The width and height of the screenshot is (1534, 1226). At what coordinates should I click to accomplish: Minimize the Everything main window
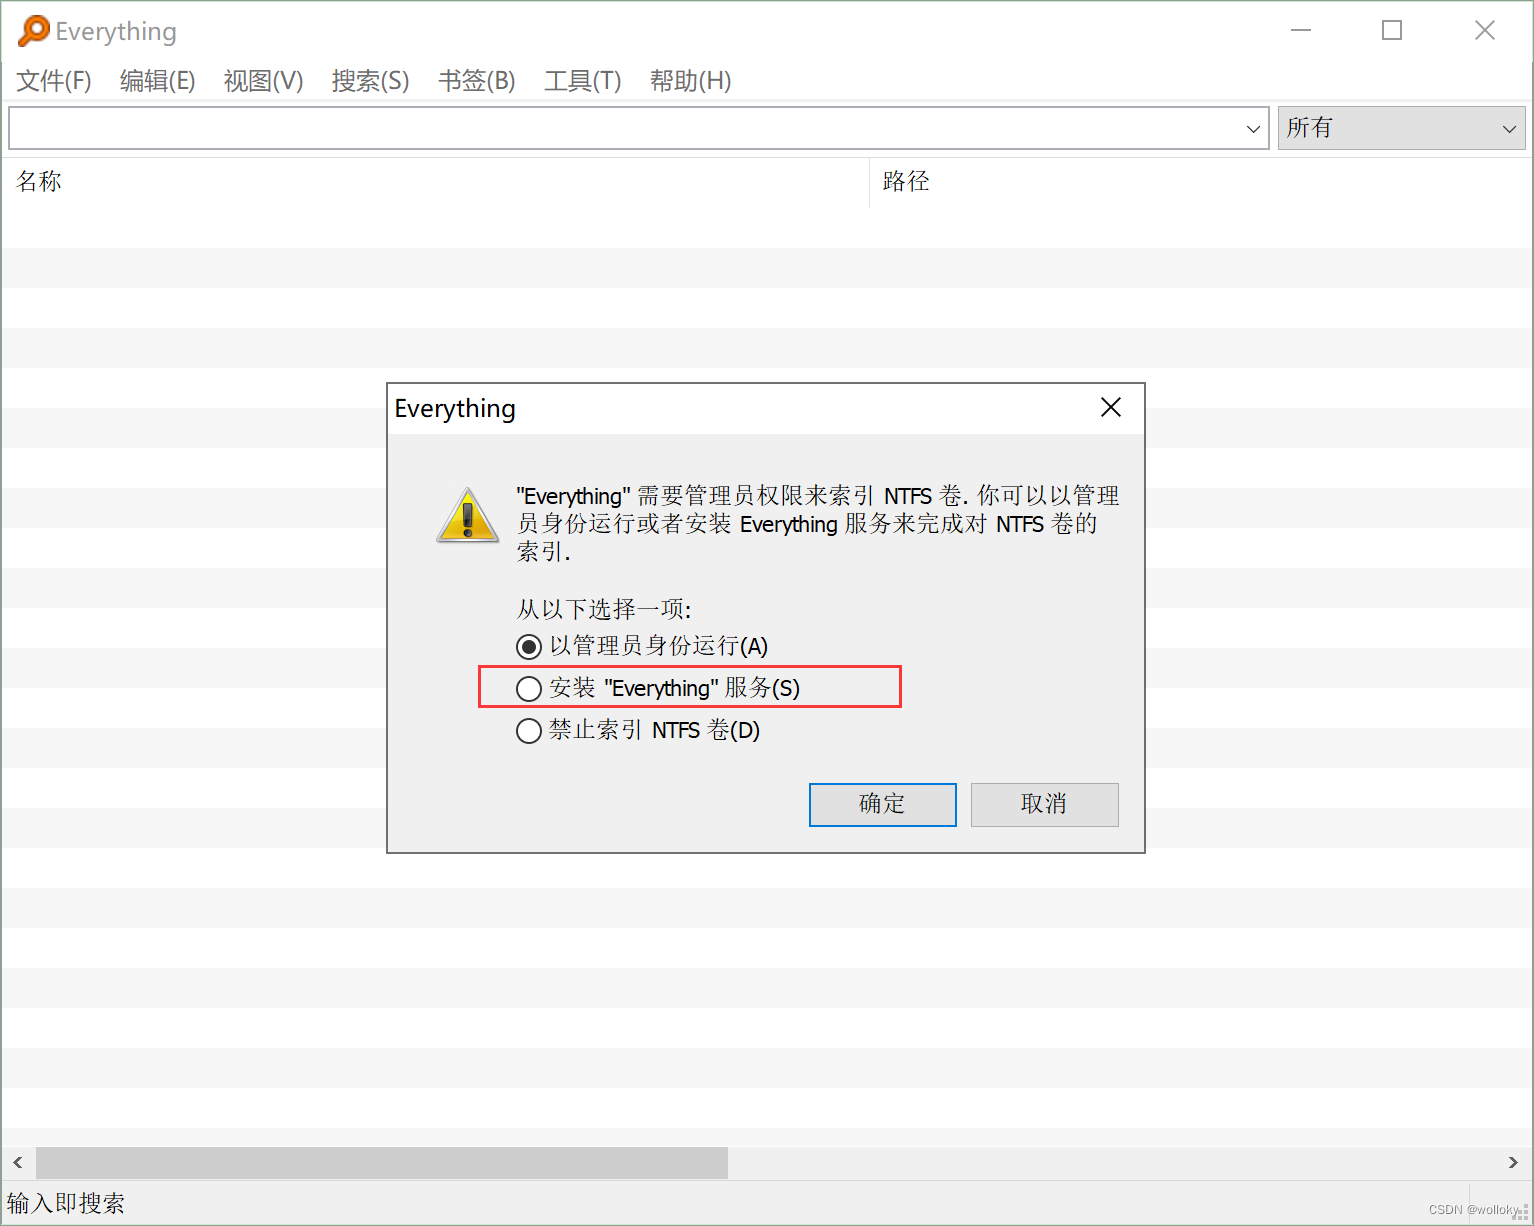click(x=1300, y=30)
